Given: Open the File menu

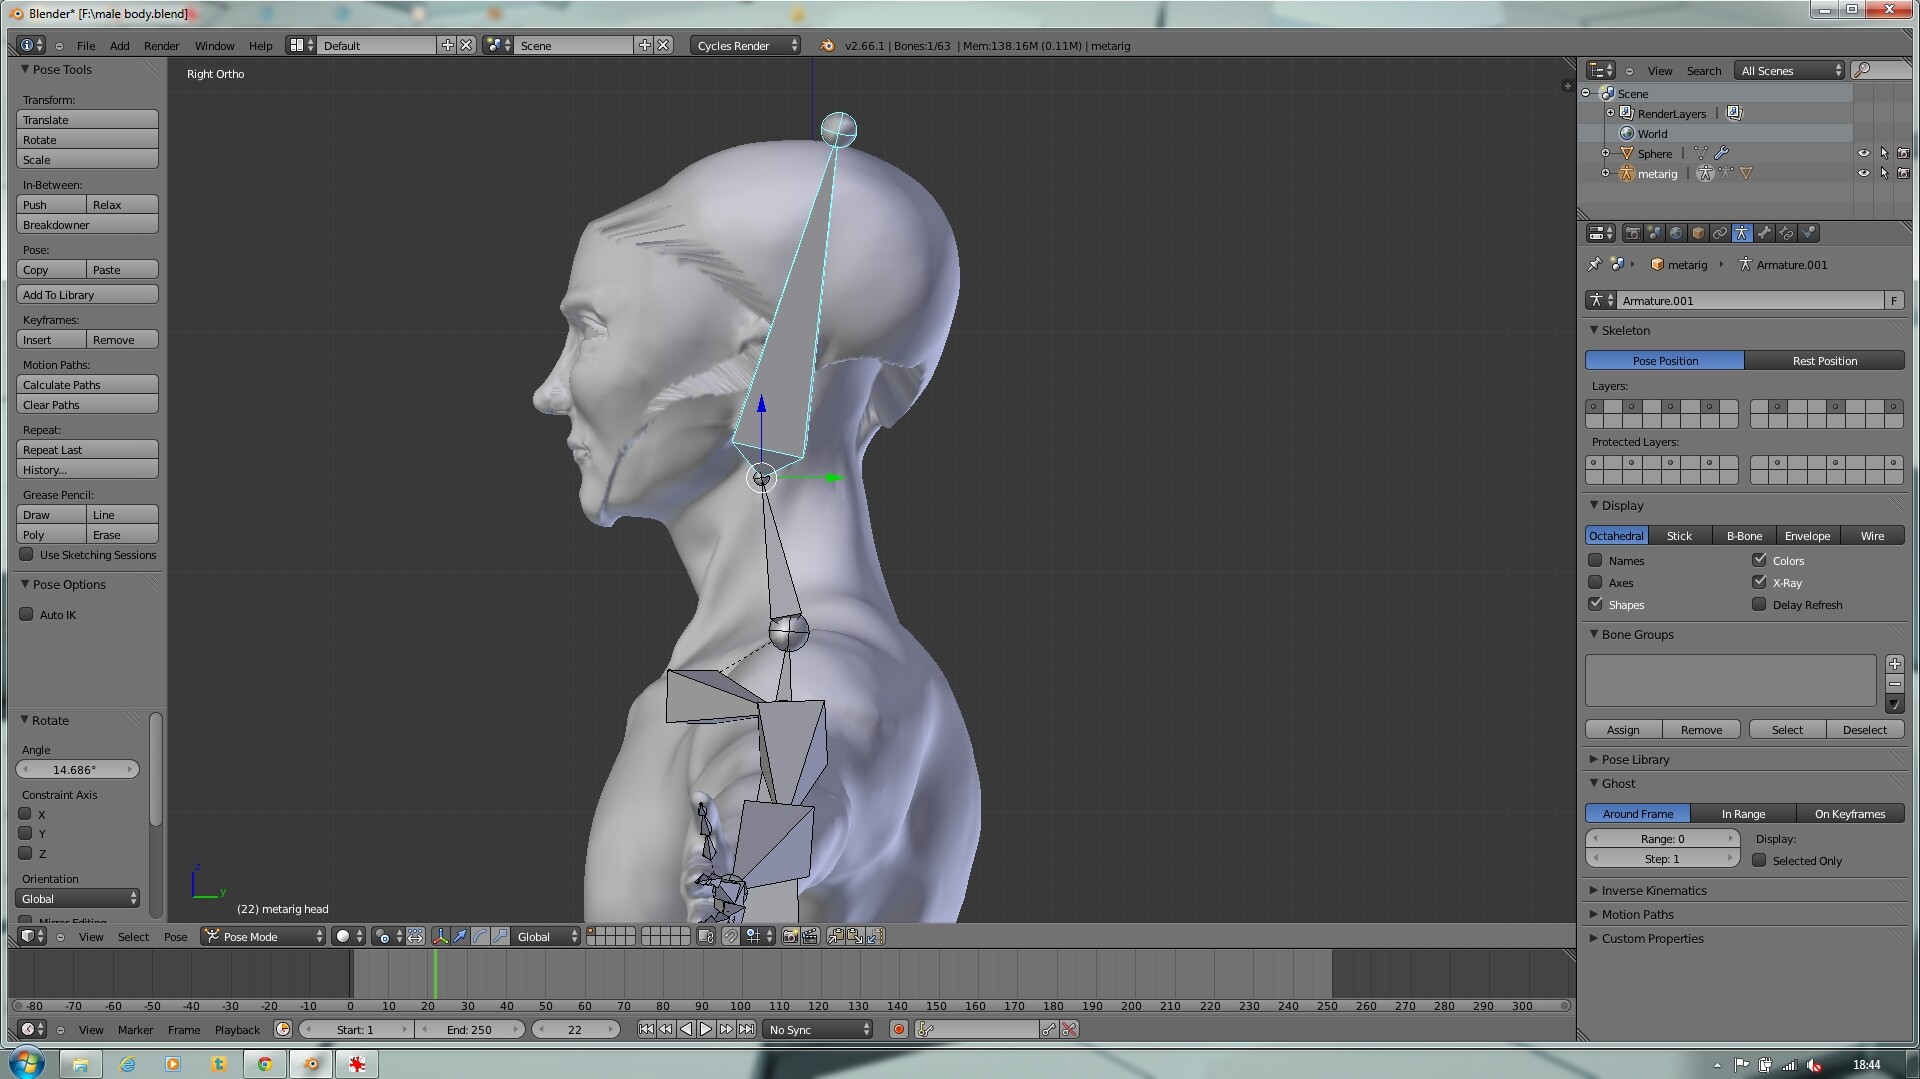Looking at the screenshot, I should coord(86,46).
